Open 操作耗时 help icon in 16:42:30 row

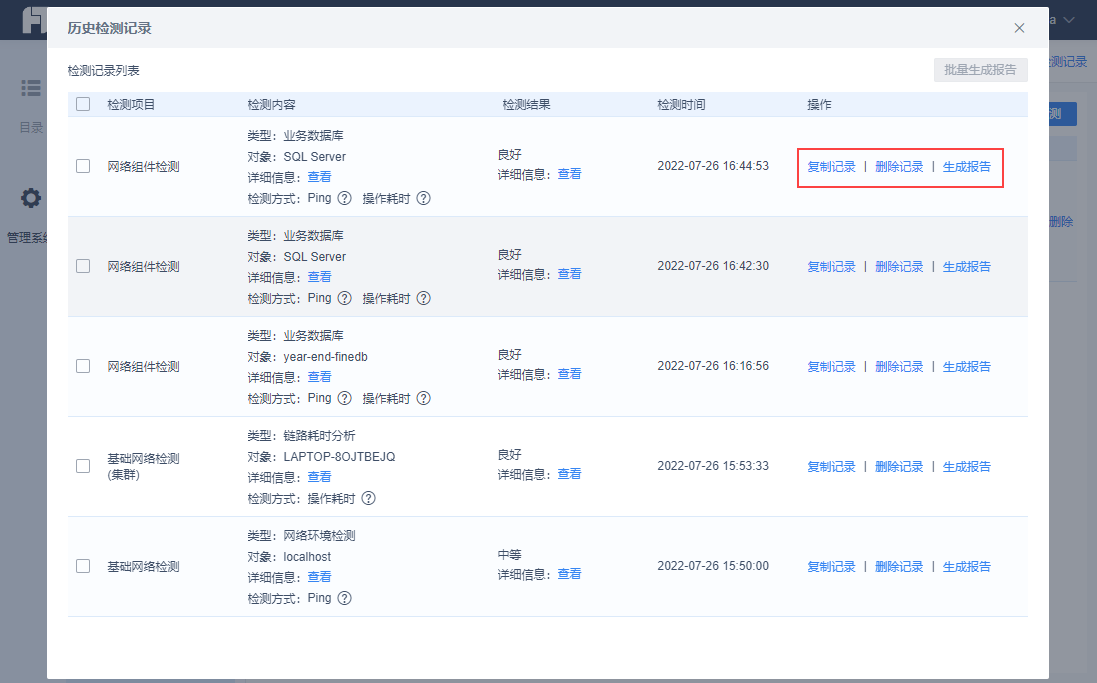coord(423,298)
